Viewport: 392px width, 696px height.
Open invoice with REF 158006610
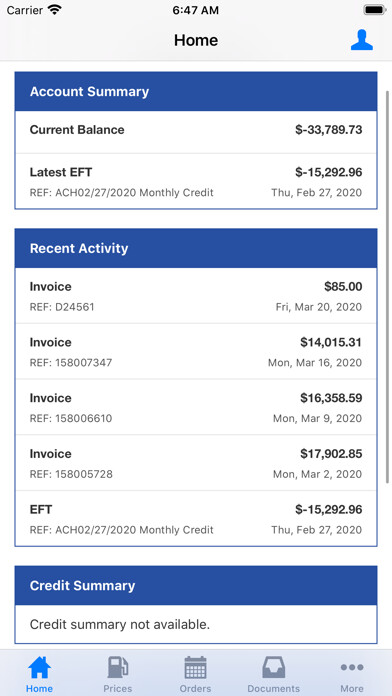pyautogui.click(x=196, y=407)
